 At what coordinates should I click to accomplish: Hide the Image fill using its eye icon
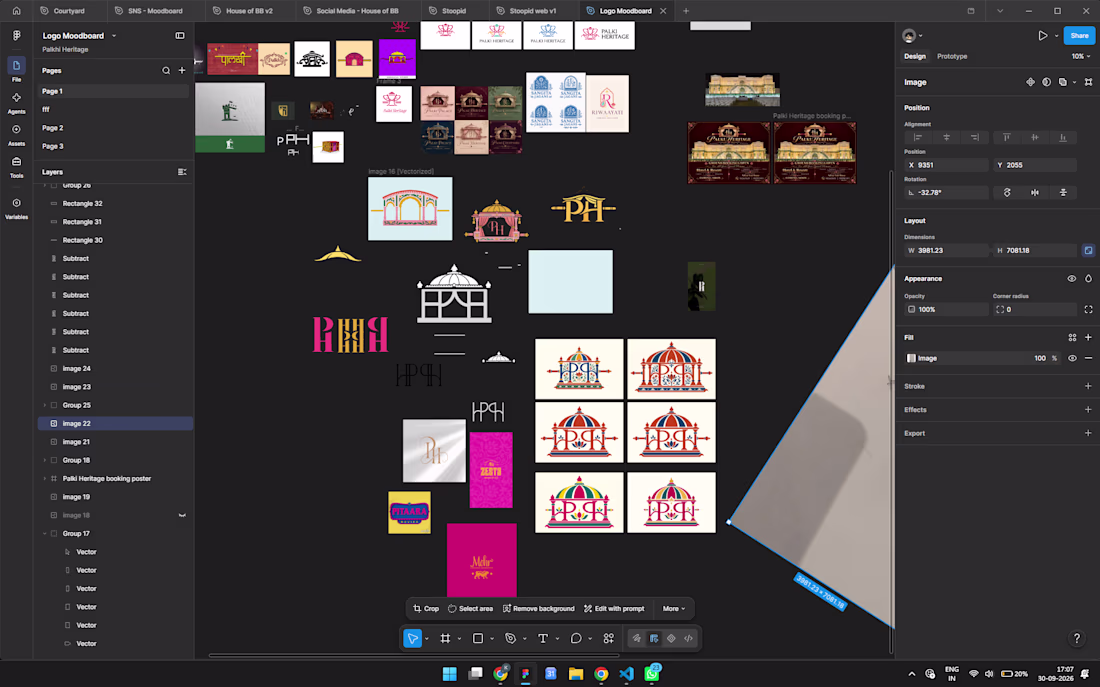click(x=1072, y=358)
